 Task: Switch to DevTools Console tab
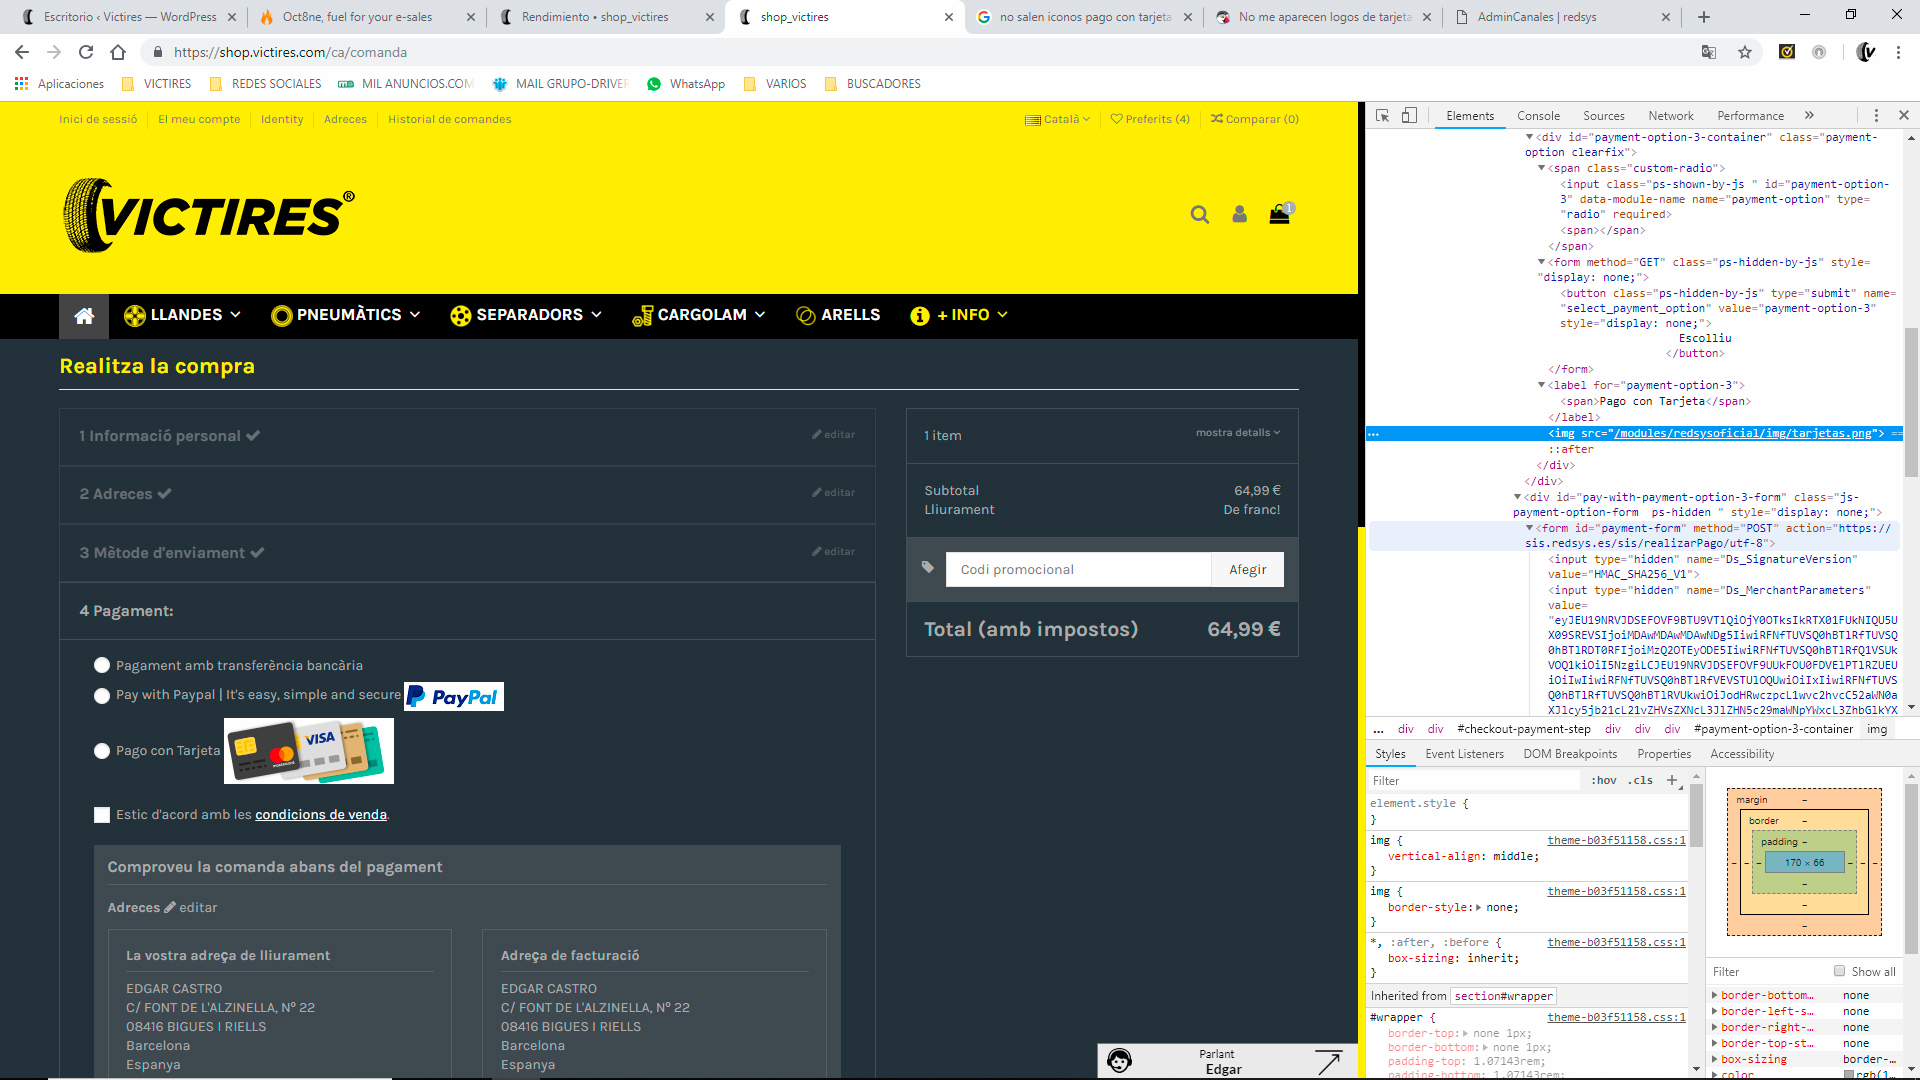1537,116
